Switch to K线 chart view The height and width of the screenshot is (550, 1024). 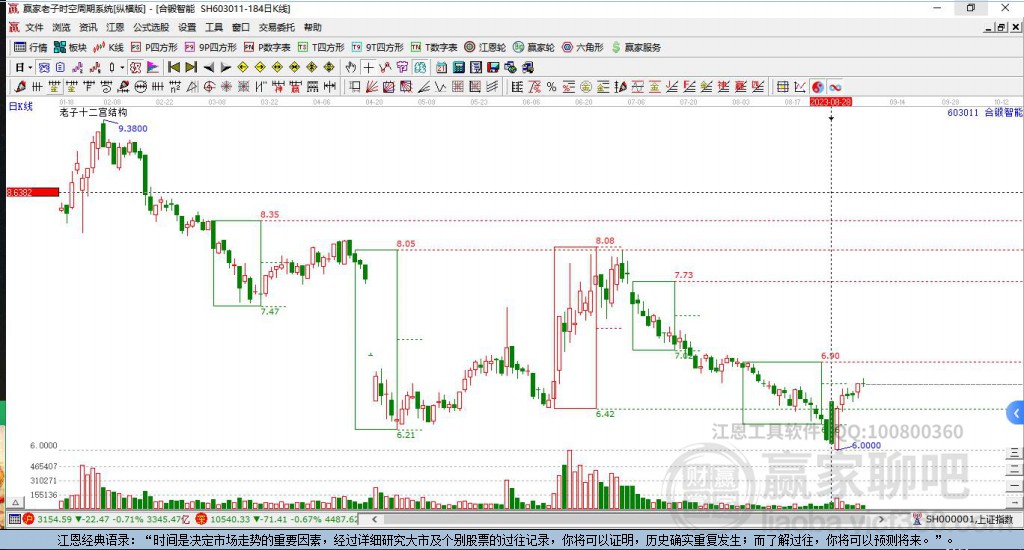tap(108, 47)
